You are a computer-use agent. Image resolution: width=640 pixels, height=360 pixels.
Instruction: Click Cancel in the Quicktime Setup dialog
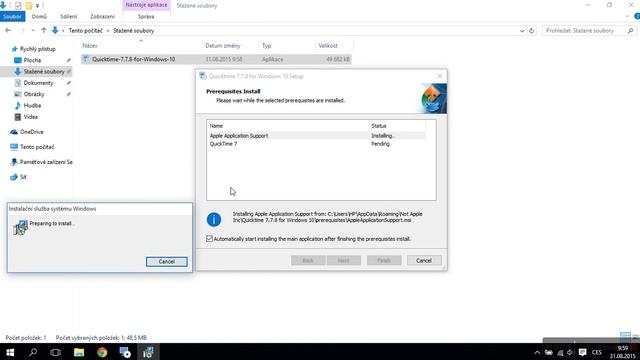[x=424, y=260]
